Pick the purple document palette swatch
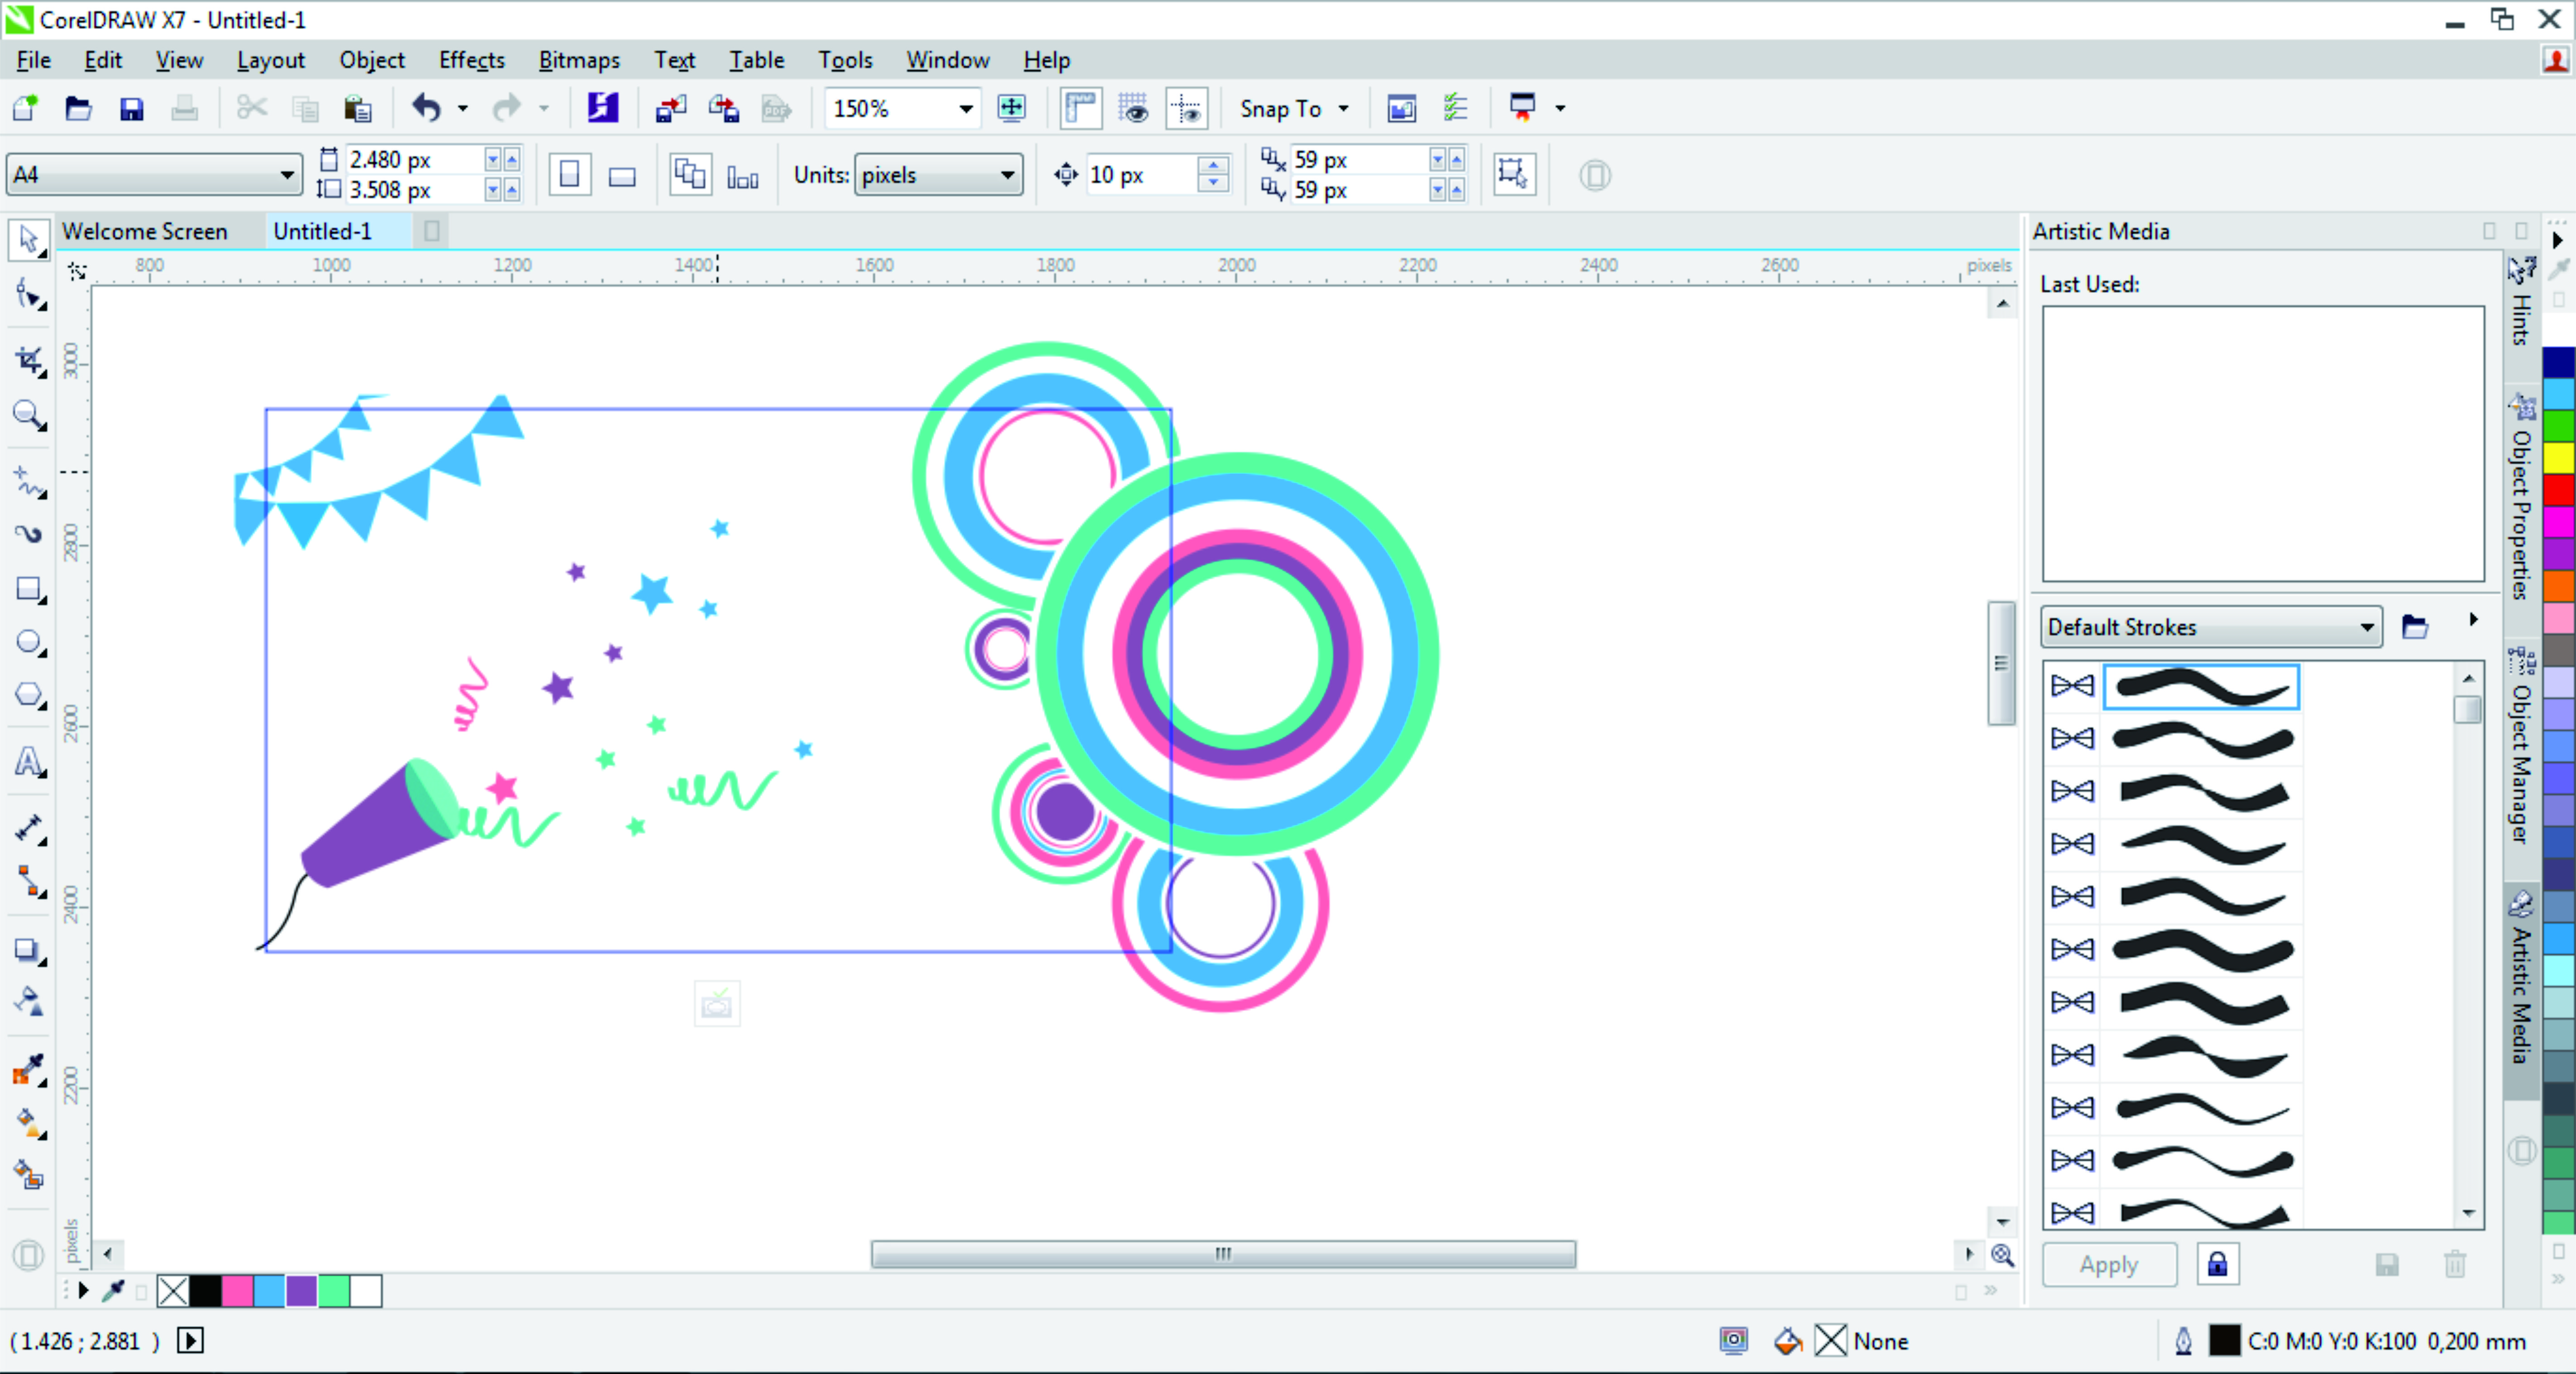The height and width of the screenshot is (1374, 2576). [x=301, y=1291]
